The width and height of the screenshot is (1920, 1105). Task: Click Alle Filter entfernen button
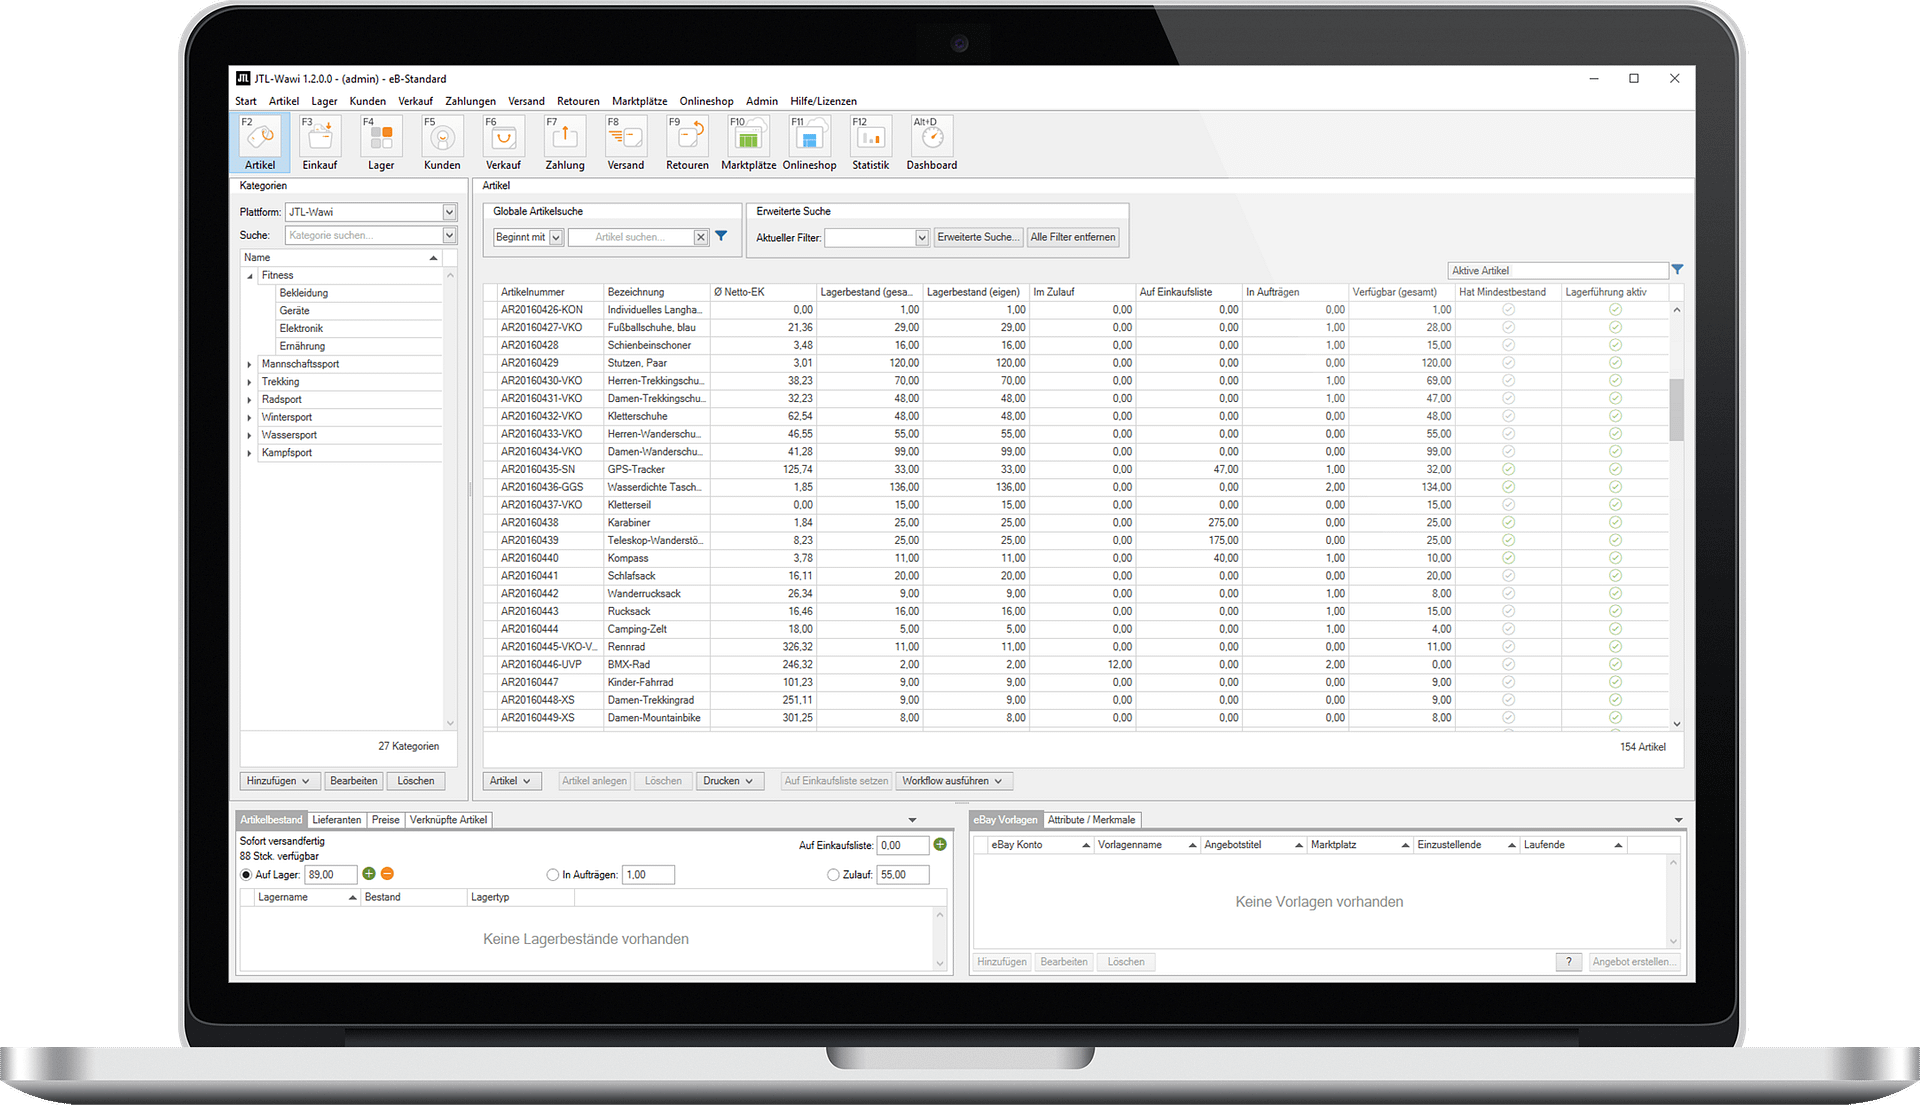click(x=1073, y=237)
